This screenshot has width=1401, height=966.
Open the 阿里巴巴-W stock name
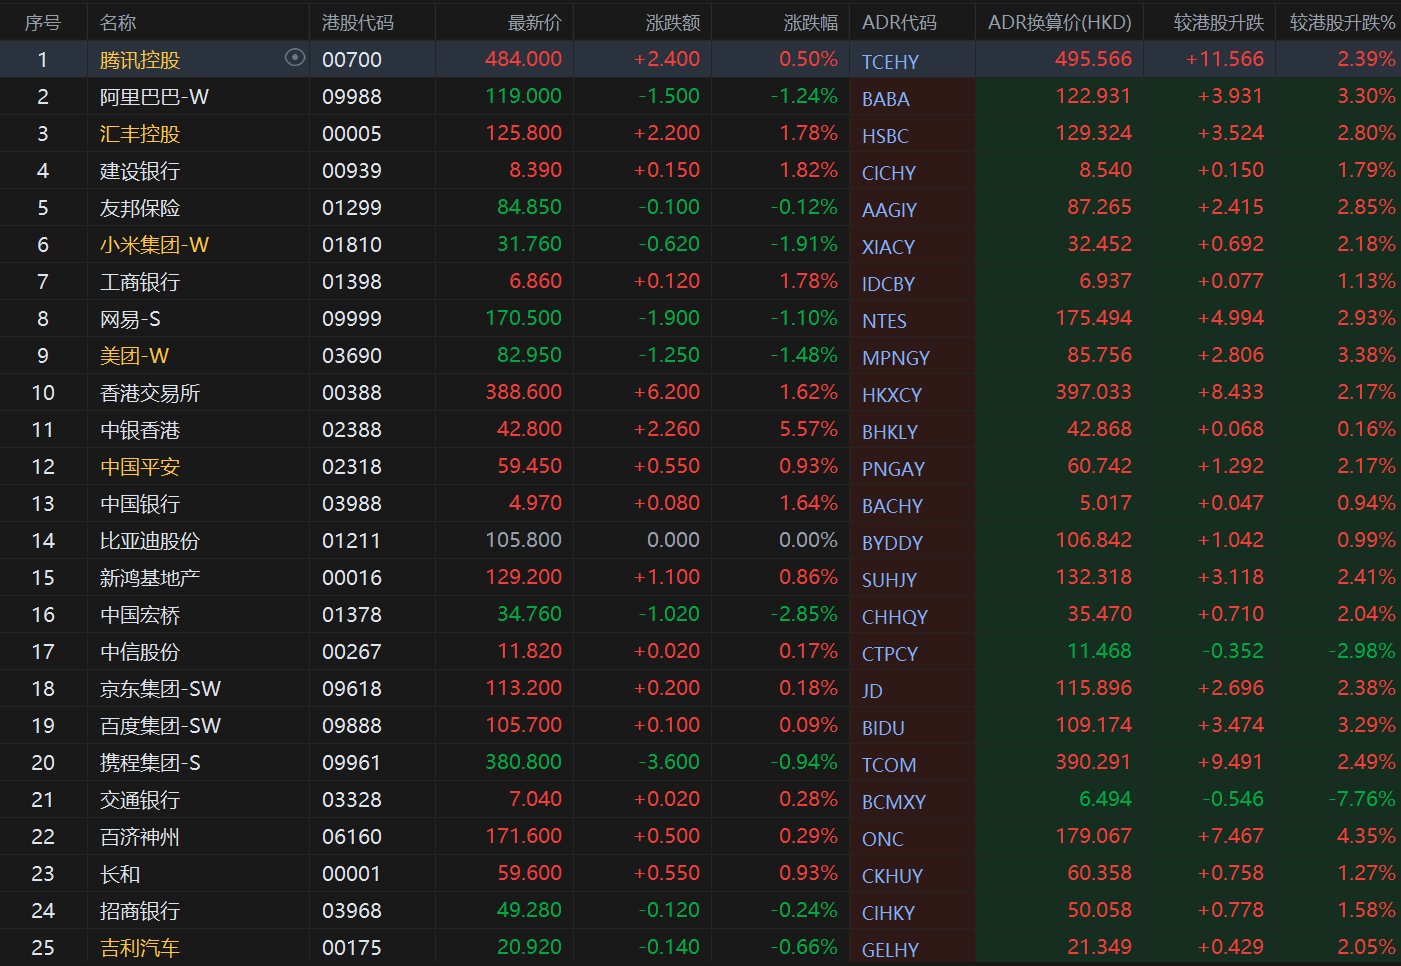(154, 97)
